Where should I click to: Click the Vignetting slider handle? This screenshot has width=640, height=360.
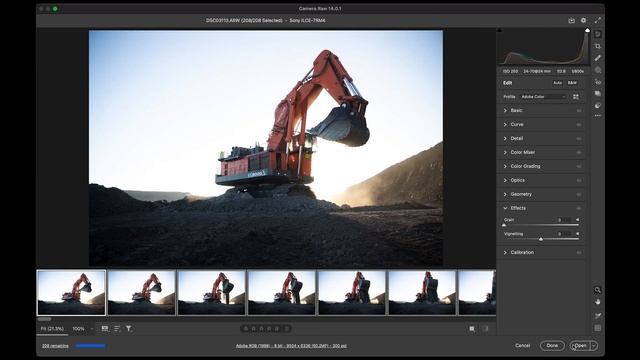click(x=541, y=239)
